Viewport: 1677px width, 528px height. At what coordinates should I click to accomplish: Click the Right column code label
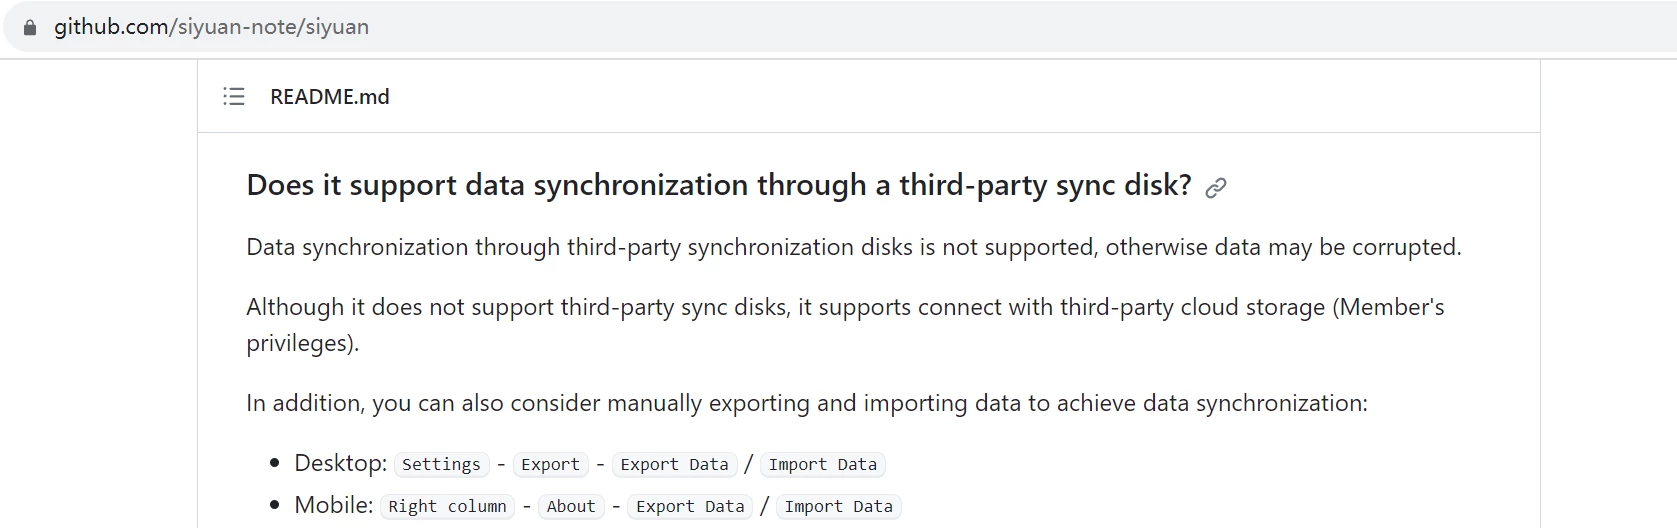click(447, 506)
